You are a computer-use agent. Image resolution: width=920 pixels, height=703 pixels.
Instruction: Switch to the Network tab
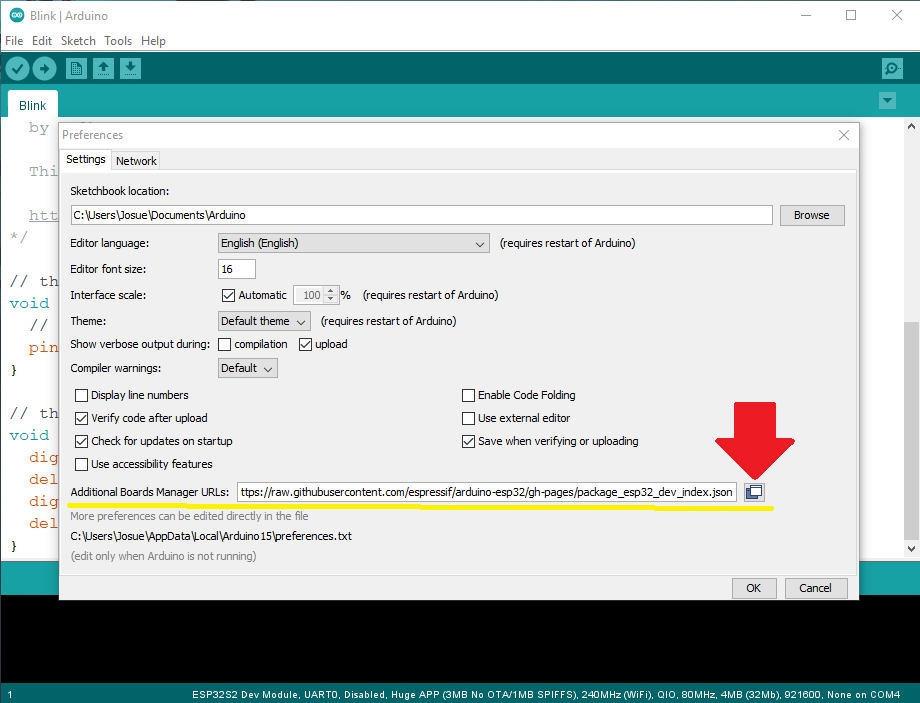136,161
